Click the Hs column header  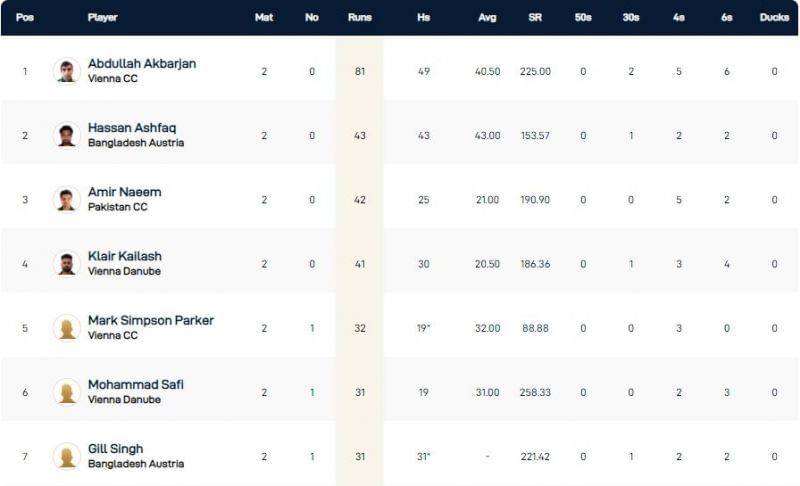coord(423,18)
